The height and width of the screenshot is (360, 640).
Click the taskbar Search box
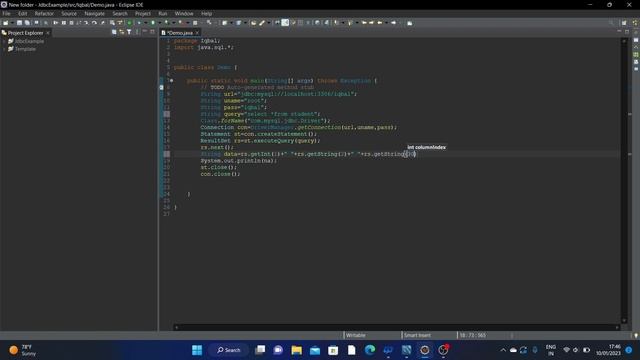click(x=229, y=350)
